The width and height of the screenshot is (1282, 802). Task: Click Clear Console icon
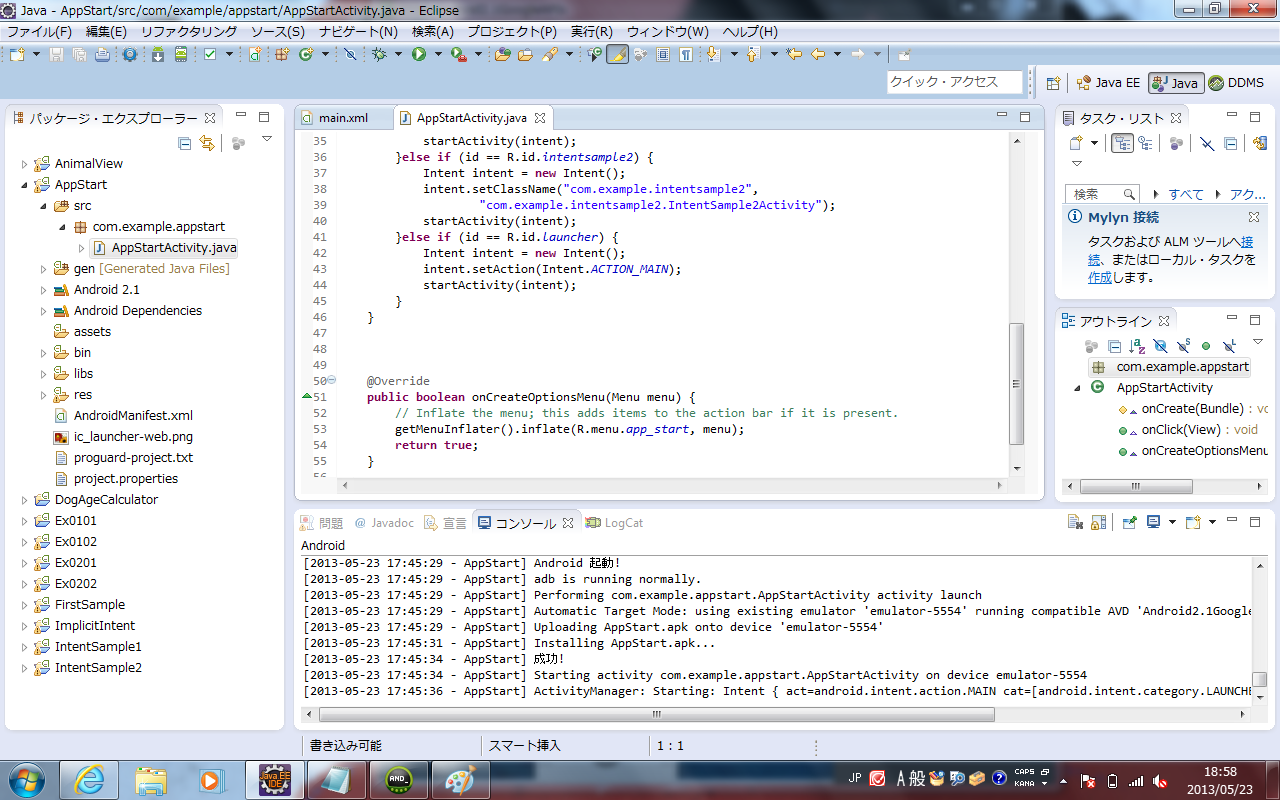1075,522
